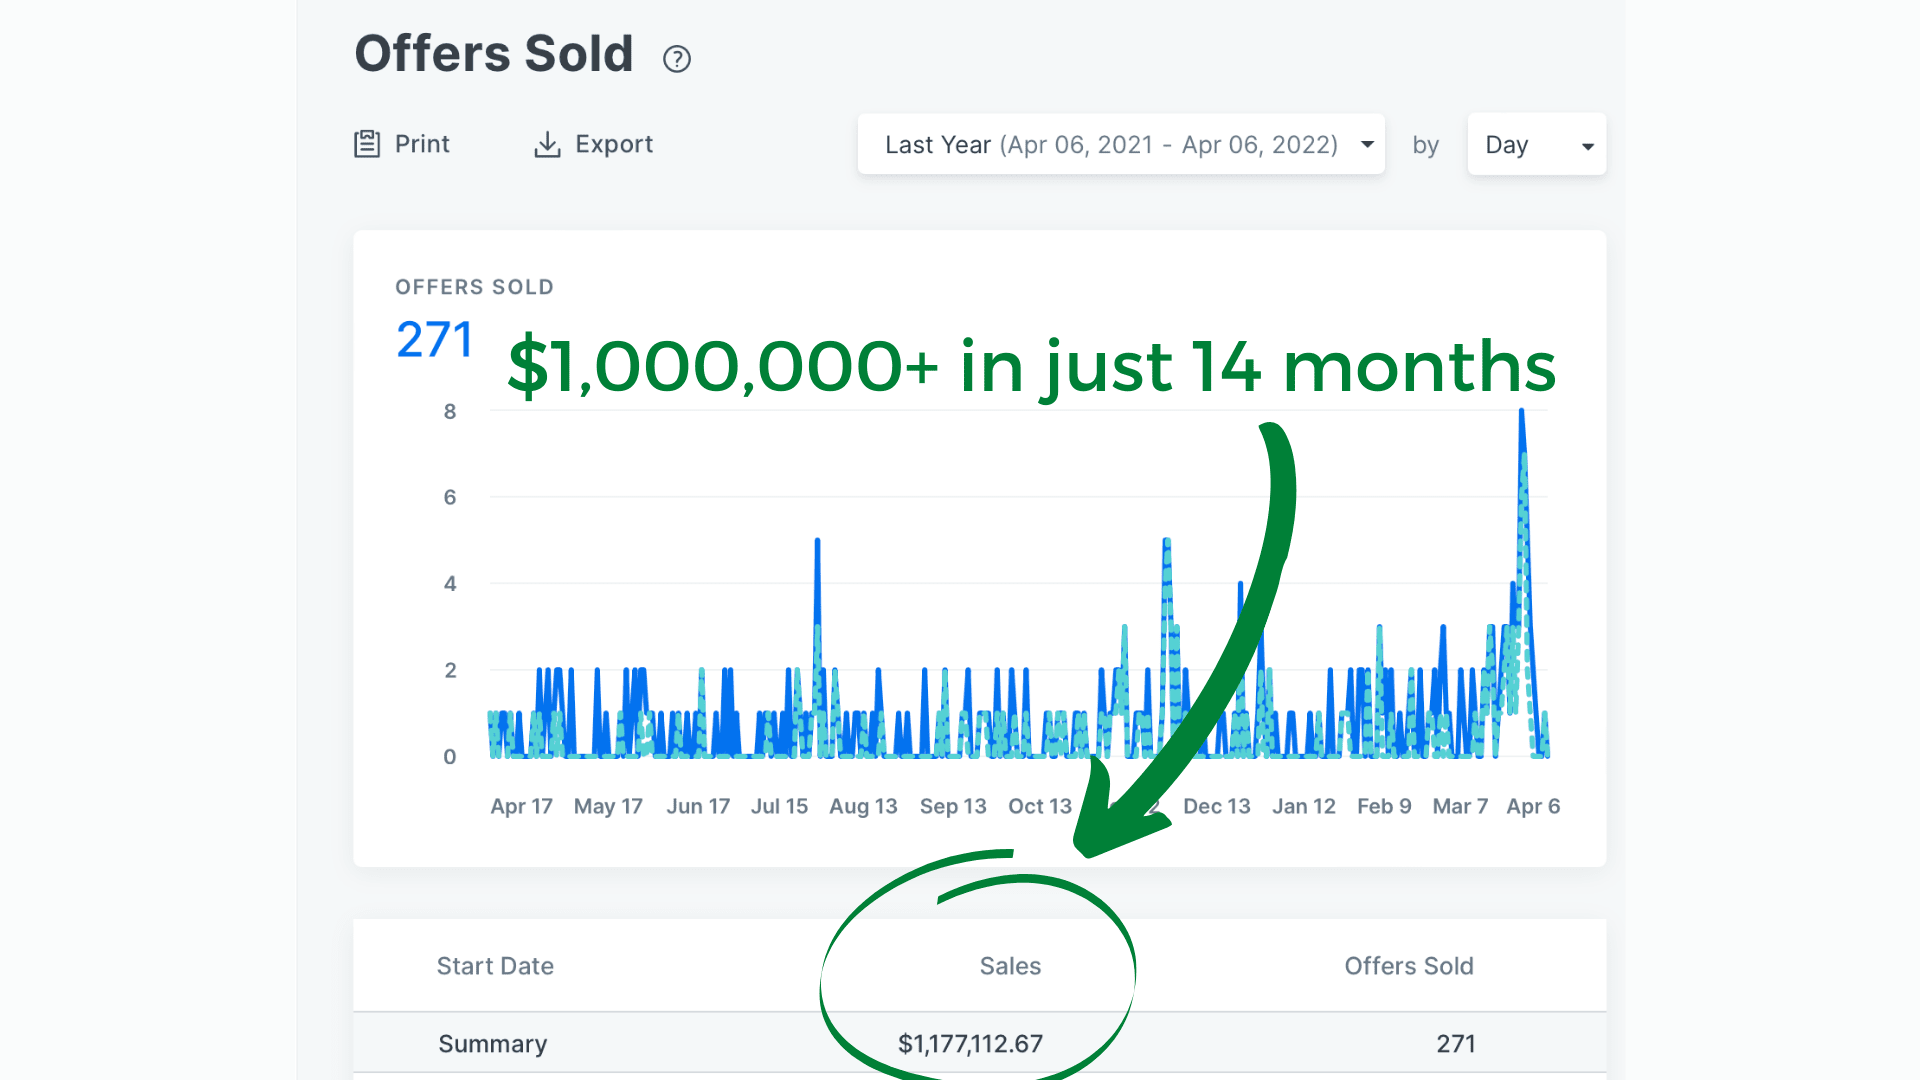Image resolution: width=1920 pixels, height=1080 pixels.
Task: Click the Summary row sales amount
Action: (x=970, y=1044)
